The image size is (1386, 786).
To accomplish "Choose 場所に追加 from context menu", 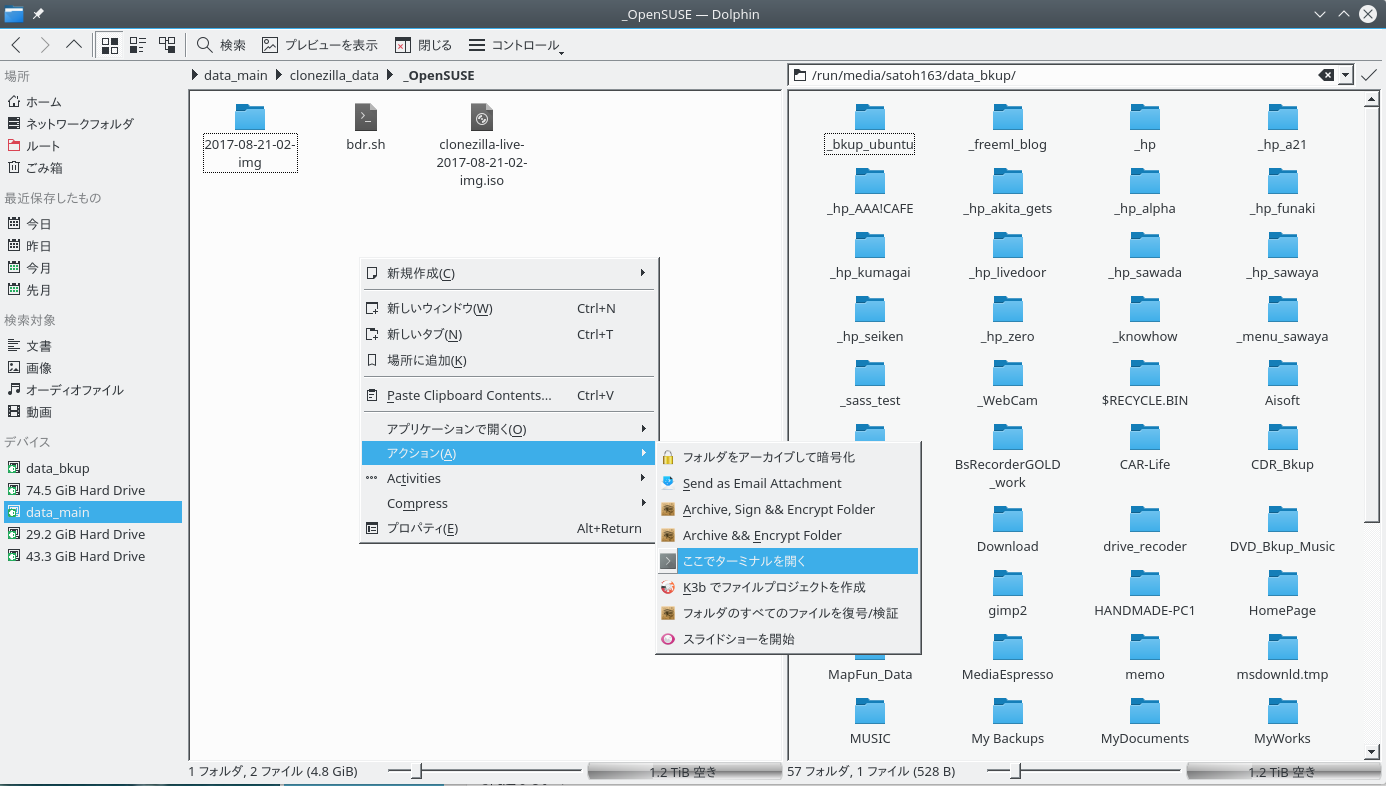I will point(507,360).
